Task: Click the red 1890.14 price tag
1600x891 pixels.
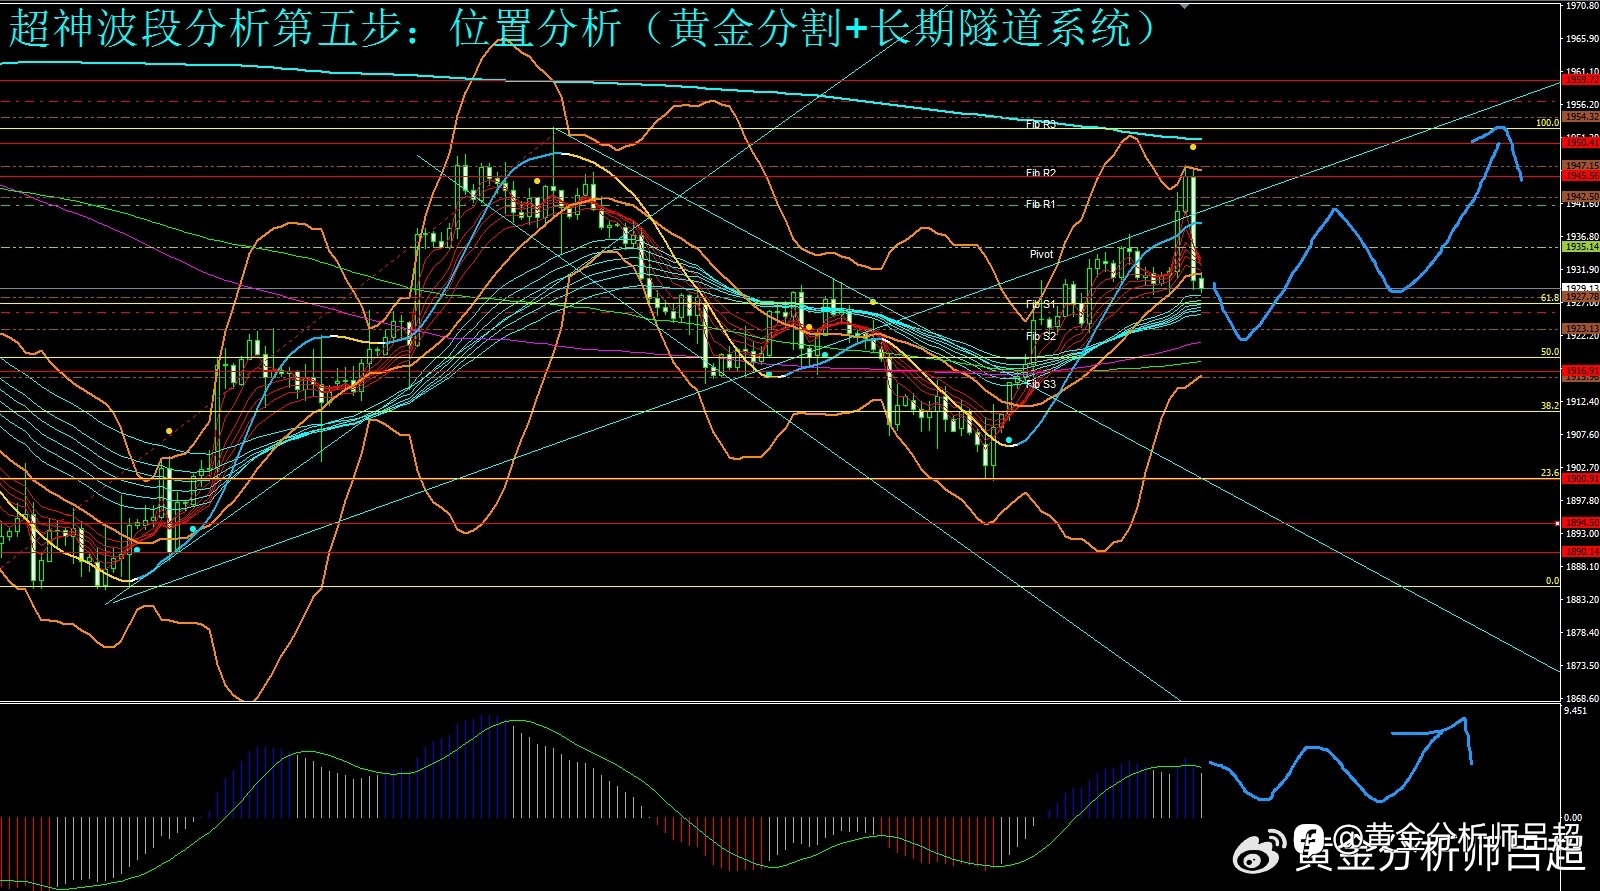Action: [1581, 552]
